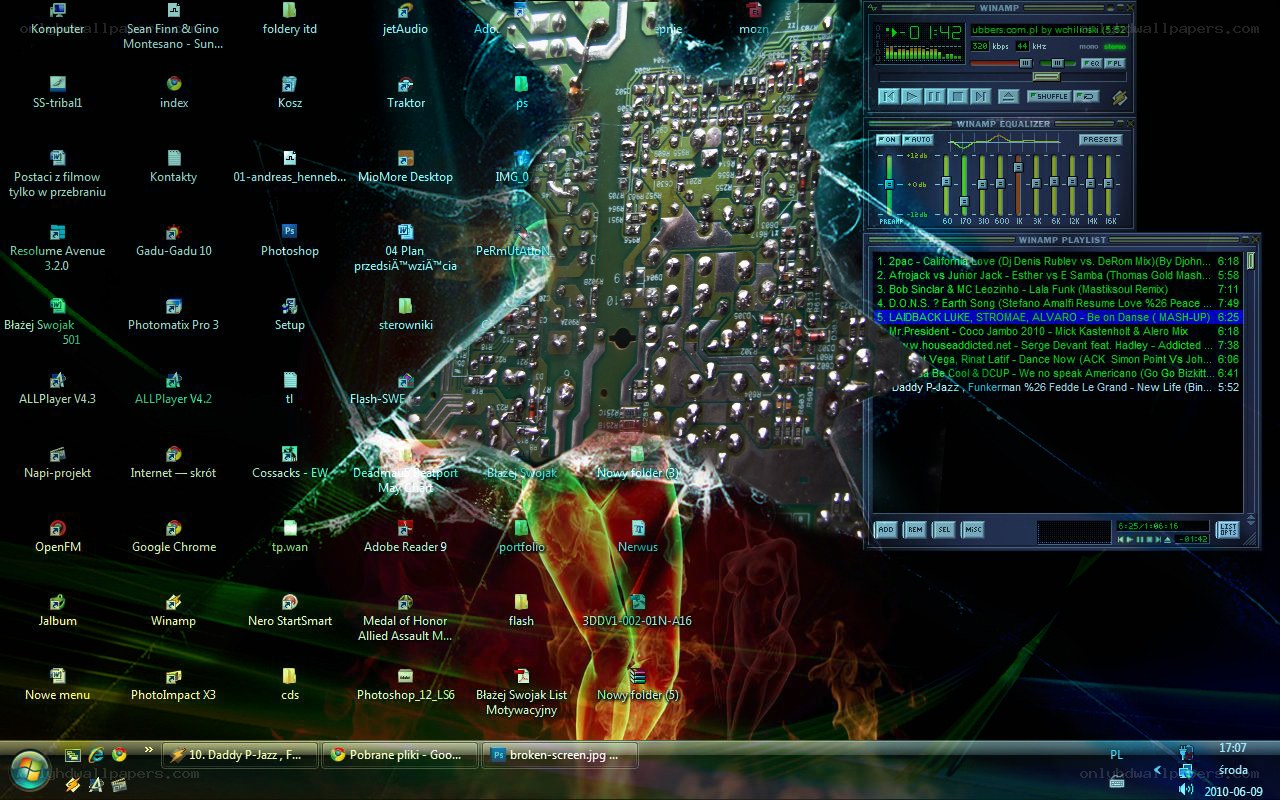Click the 1K equalizer band slider
Viewport: 1280px width, 800px height.
[1019, 184]
